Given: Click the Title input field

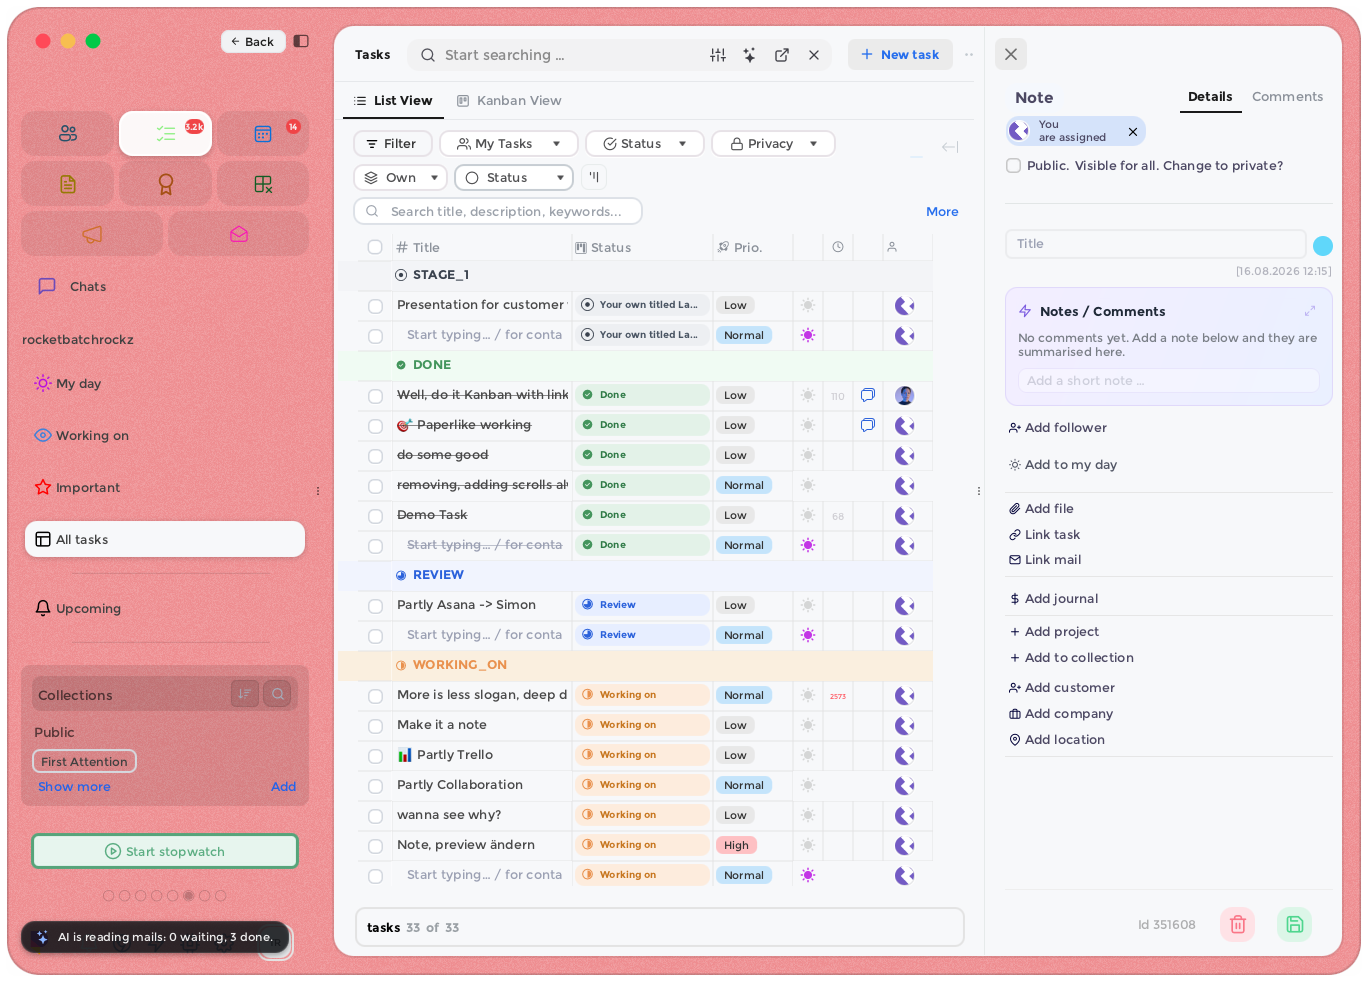Looking at the screenshot, I should 1155,244.
